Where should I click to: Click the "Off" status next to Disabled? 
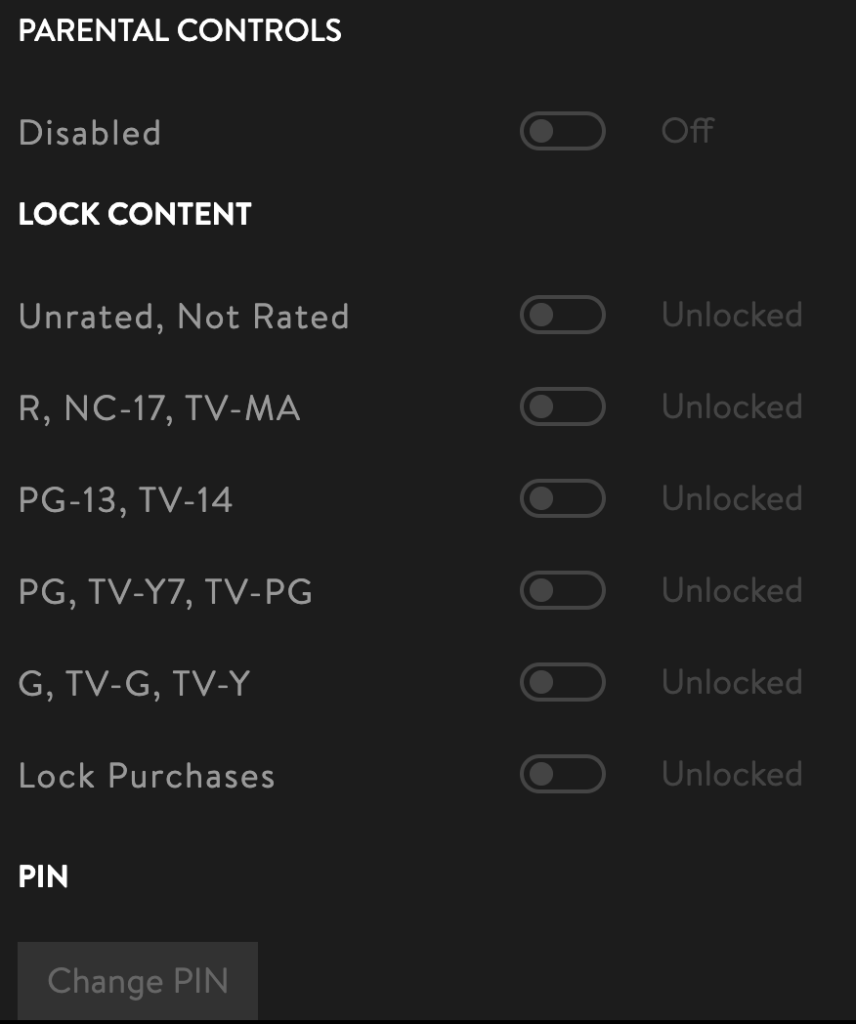[x=687, y=131]
